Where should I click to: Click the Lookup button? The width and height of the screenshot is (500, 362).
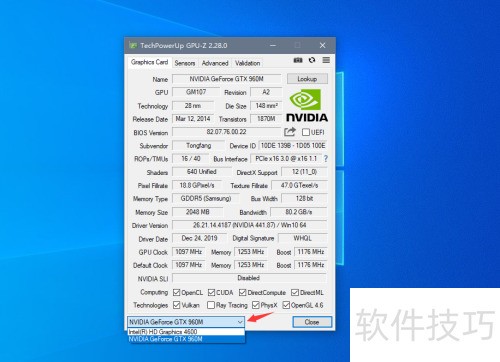point(307,79)
